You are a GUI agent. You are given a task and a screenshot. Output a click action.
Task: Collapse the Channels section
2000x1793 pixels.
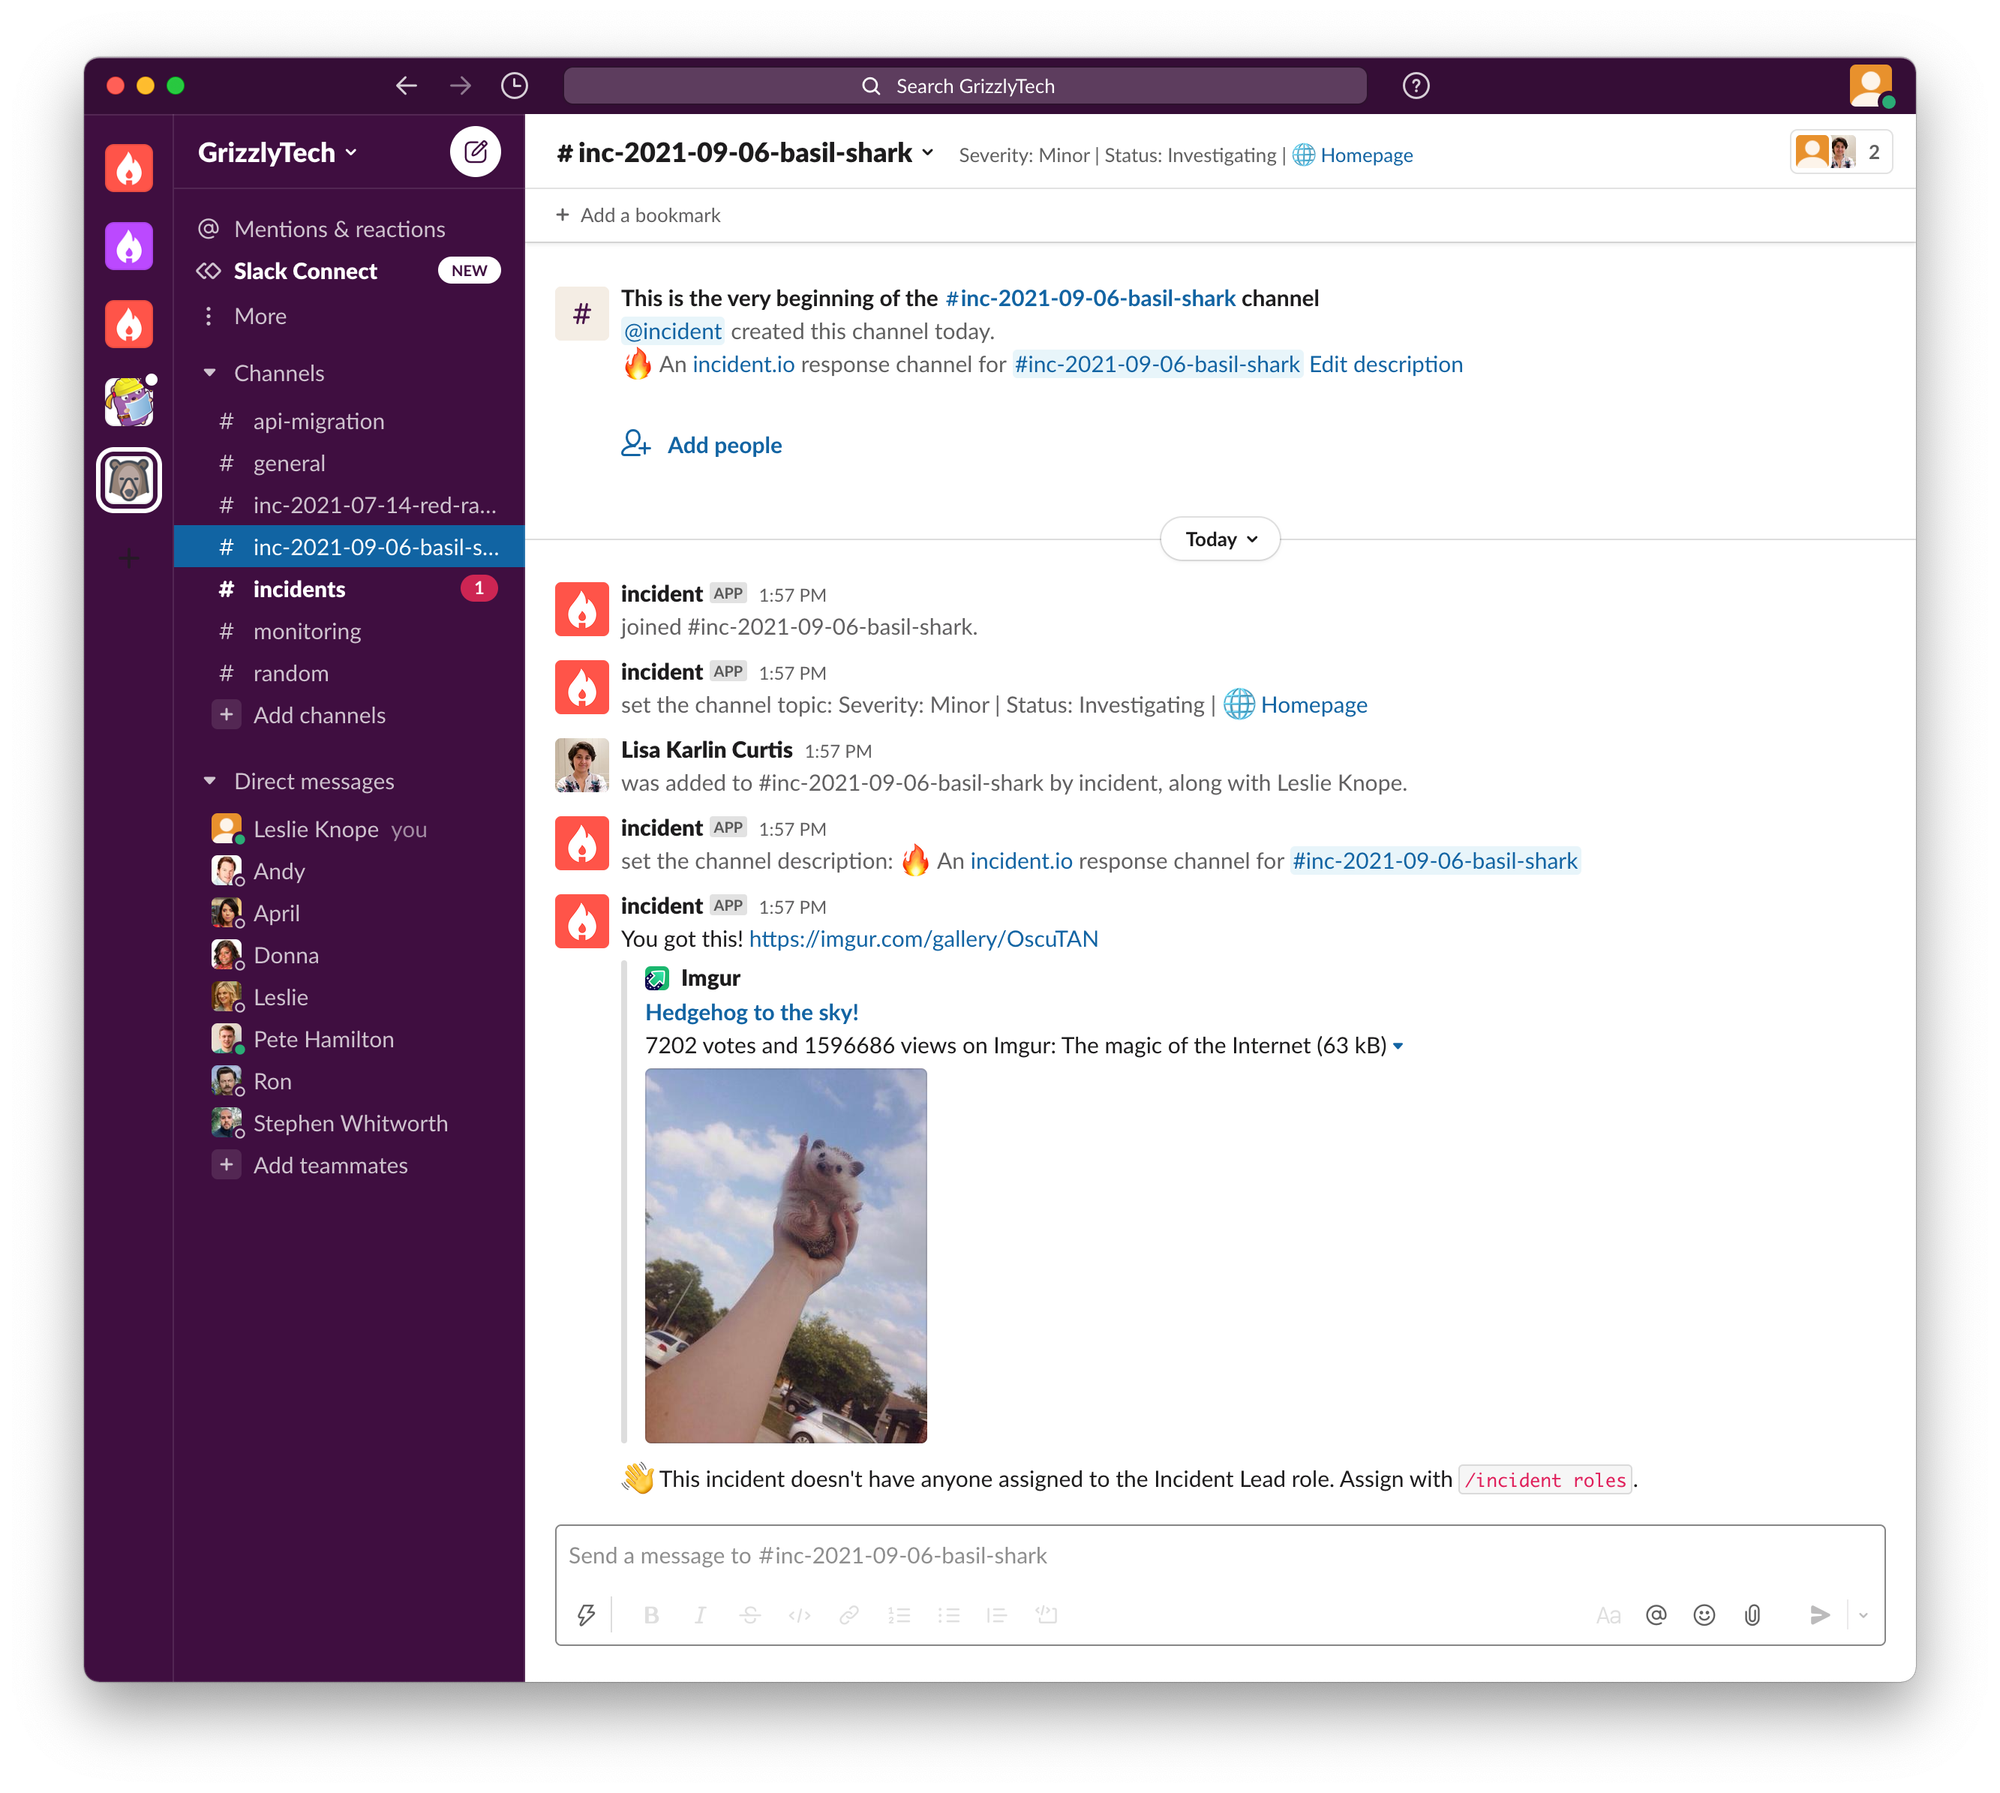point(210,373)
